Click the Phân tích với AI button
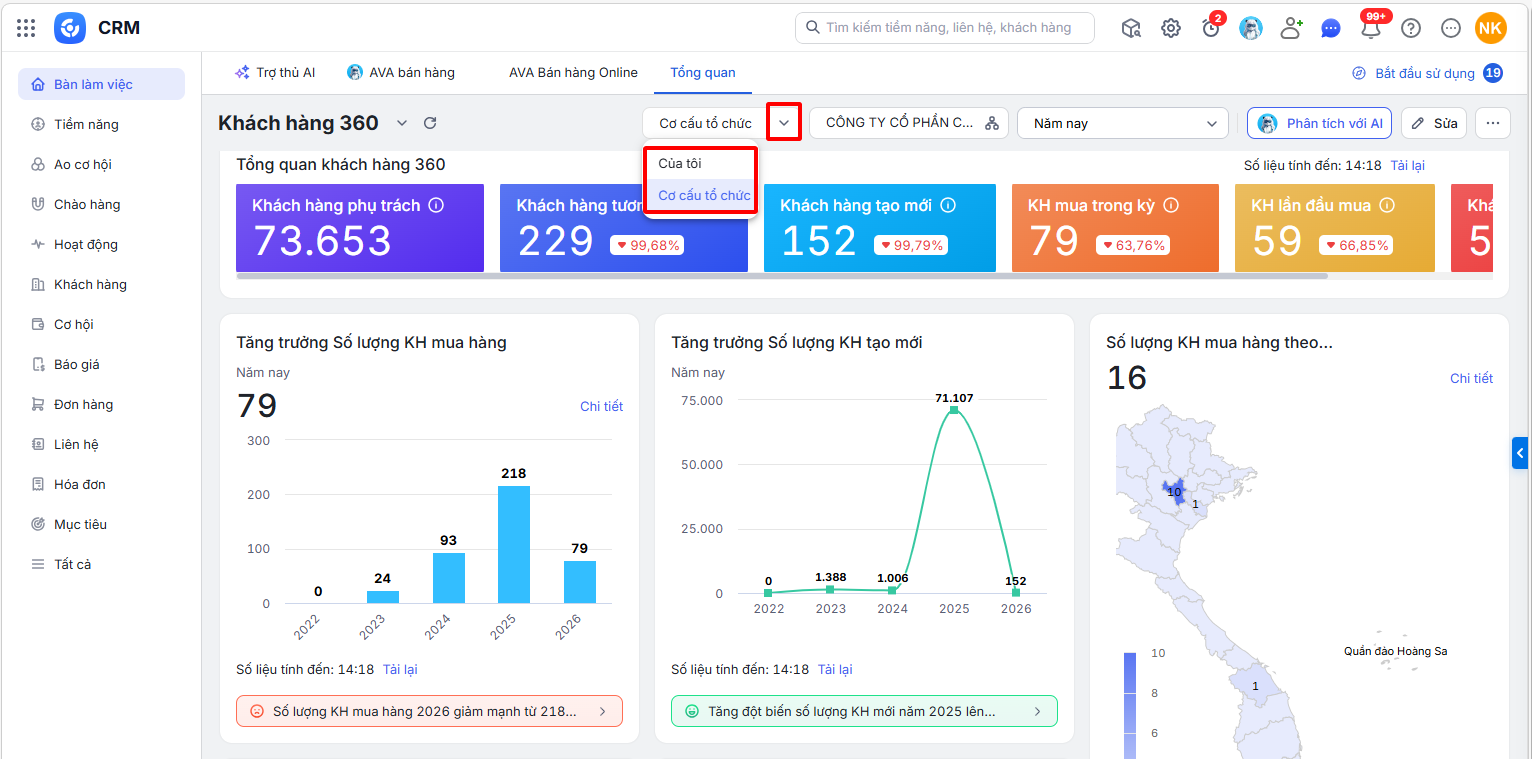Image resolution: width=1532 pixels, height=759 pixels. coord(1319,123)
